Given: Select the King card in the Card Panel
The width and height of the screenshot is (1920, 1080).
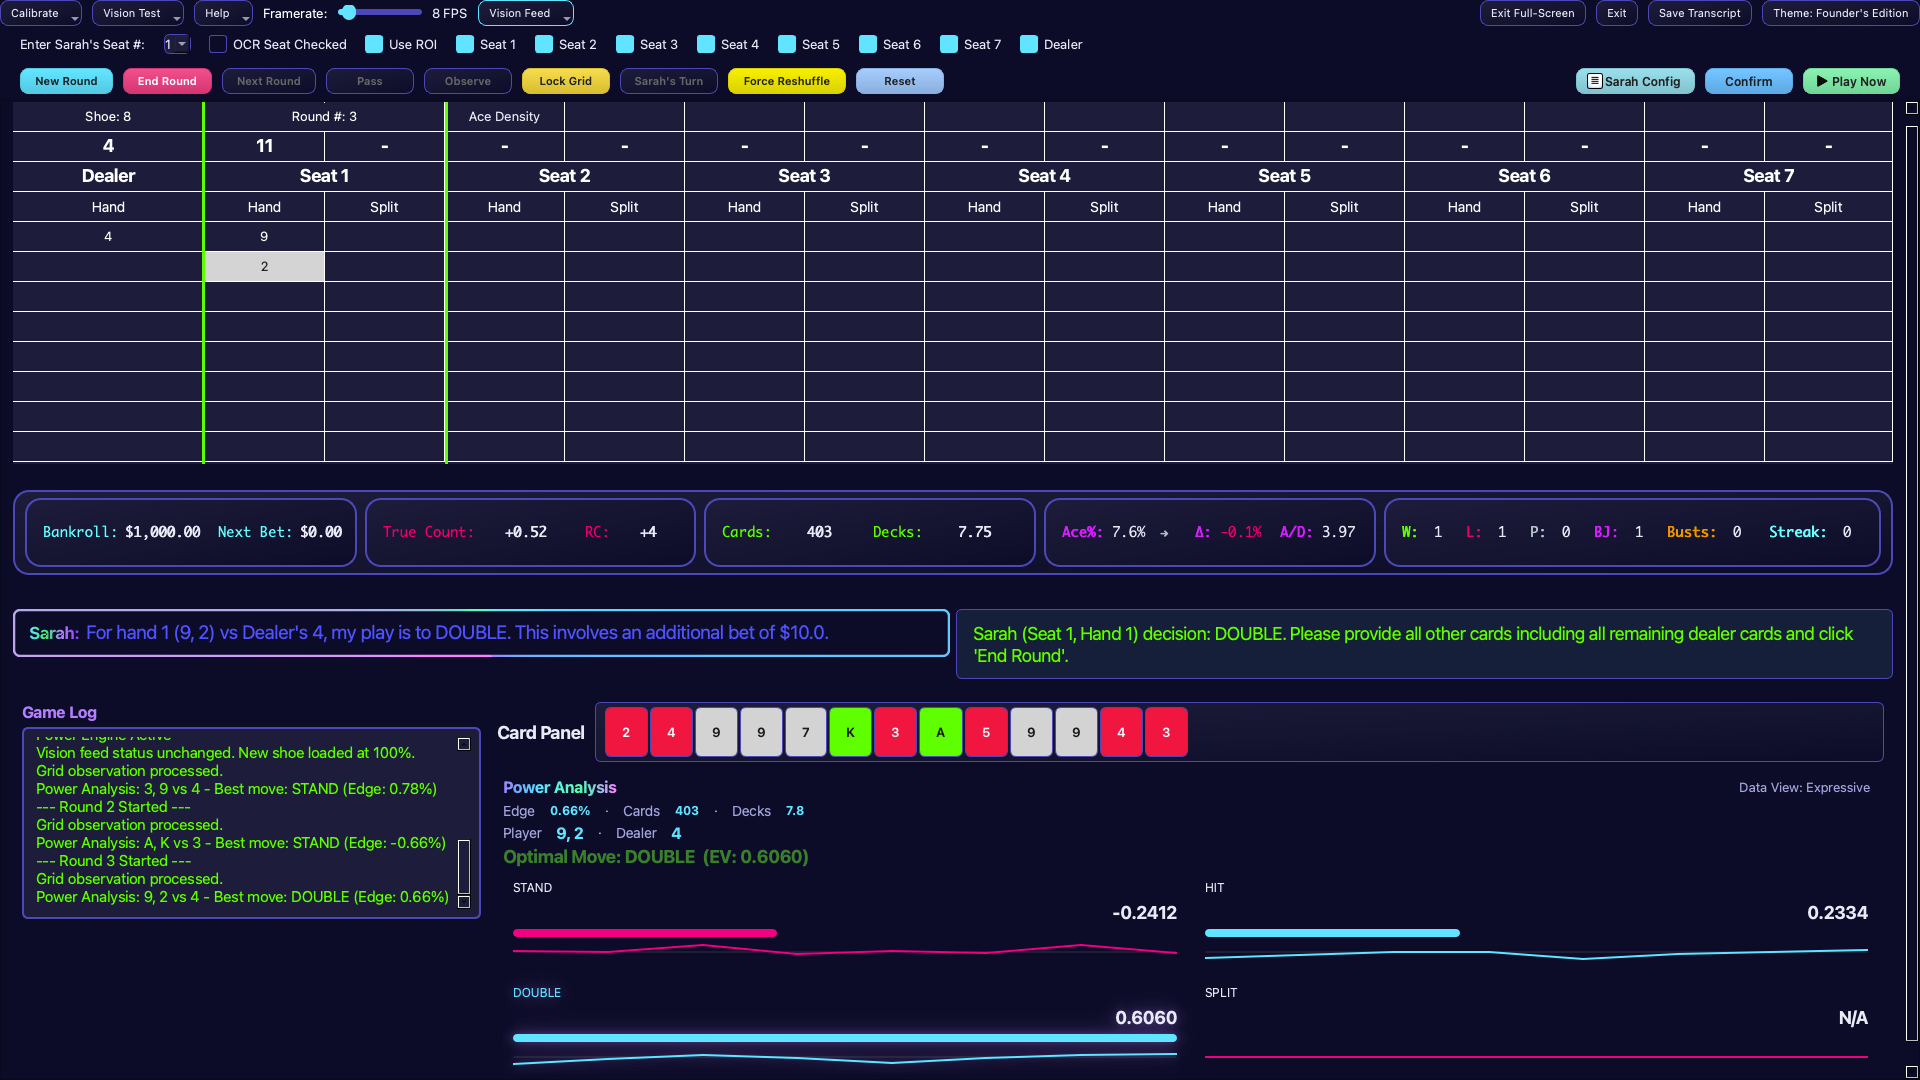Looking at the screenshot, I should (x=850, y=731).
